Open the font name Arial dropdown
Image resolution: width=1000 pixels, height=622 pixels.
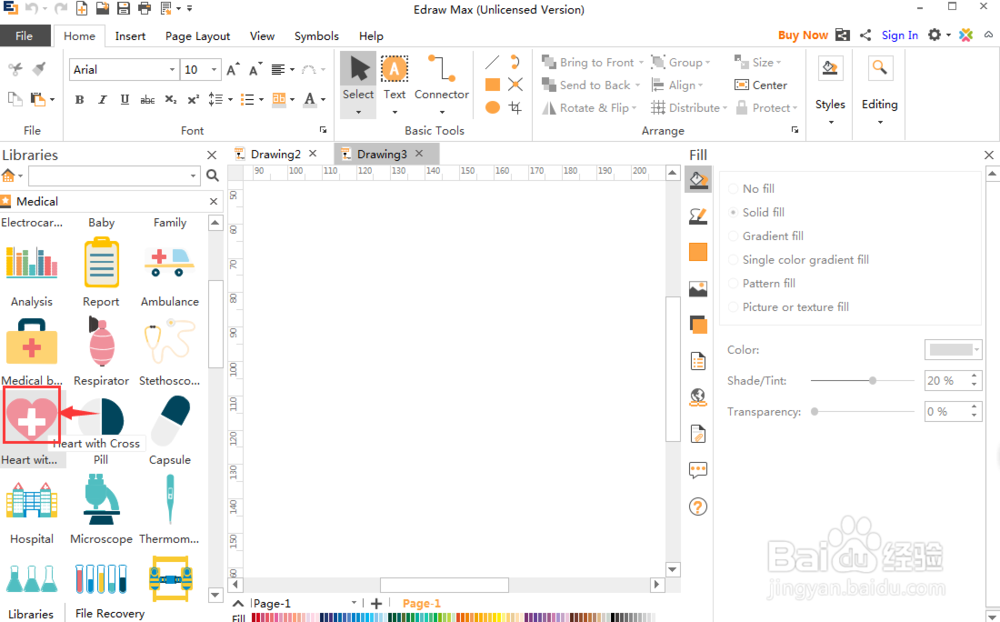click(172, 70)
